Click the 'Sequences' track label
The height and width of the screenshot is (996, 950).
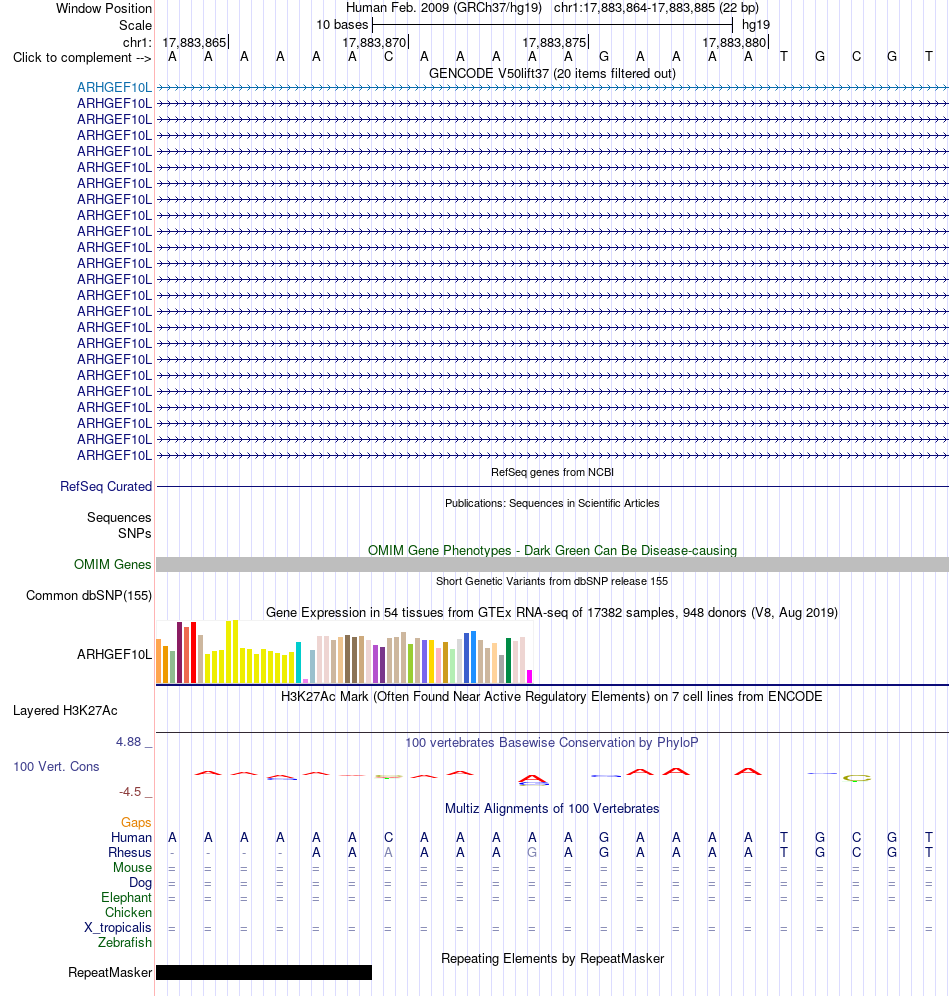(x=119, y=518)
